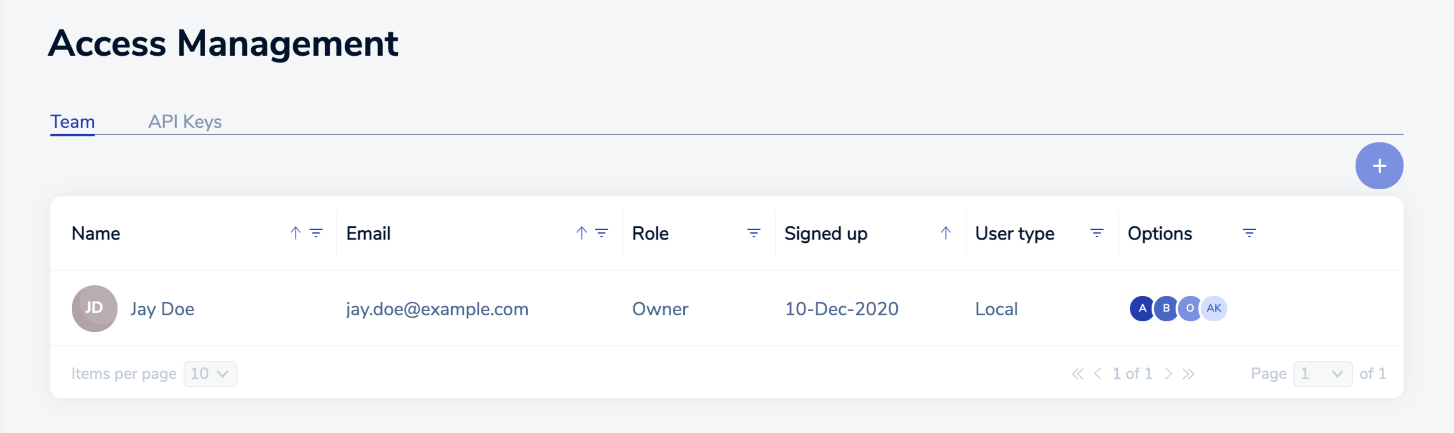
Task: Open the Options column filter icon
Action: pyautogui.click(x=1249, y=233)
